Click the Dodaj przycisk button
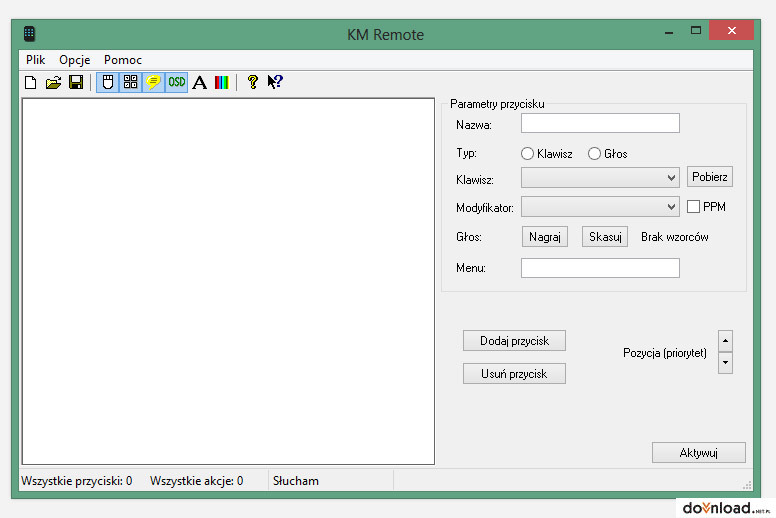The width and height of the screenshot is (776, 518). tap(514, 341)
